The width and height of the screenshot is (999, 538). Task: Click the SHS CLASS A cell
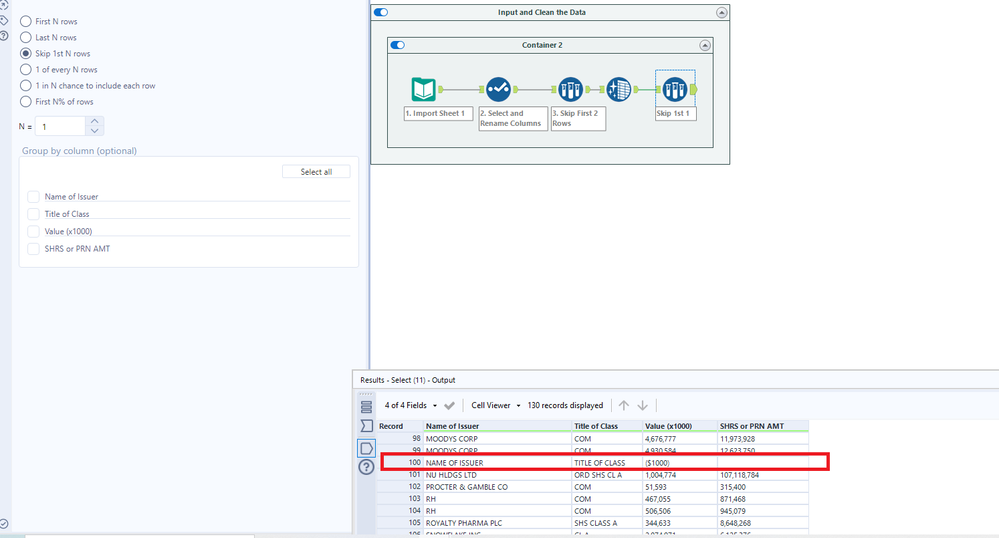click(x=607, y=523)
